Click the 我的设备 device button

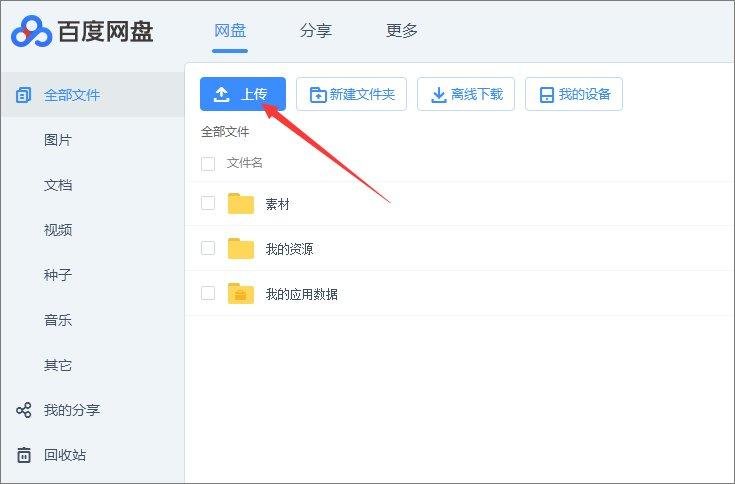pyautogui.click(x=574, y=95)
